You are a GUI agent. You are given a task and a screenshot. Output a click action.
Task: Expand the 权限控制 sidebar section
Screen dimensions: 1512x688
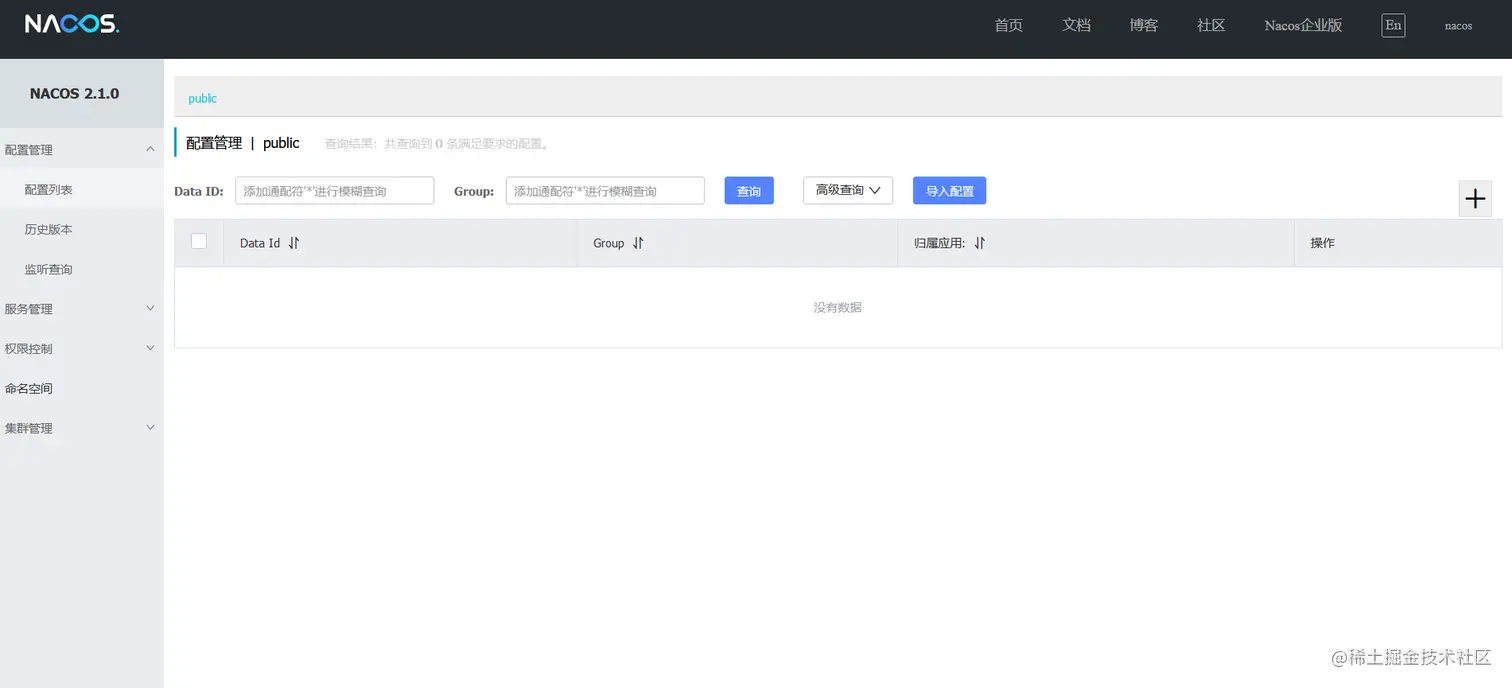(x=30, y=348)
